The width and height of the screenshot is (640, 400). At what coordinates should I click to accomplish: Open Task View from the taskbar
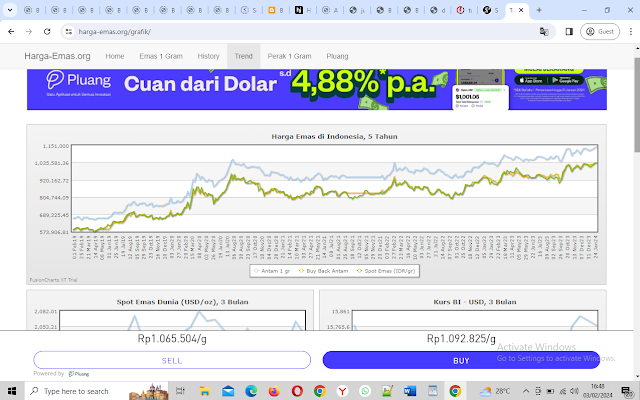(180, 391)
